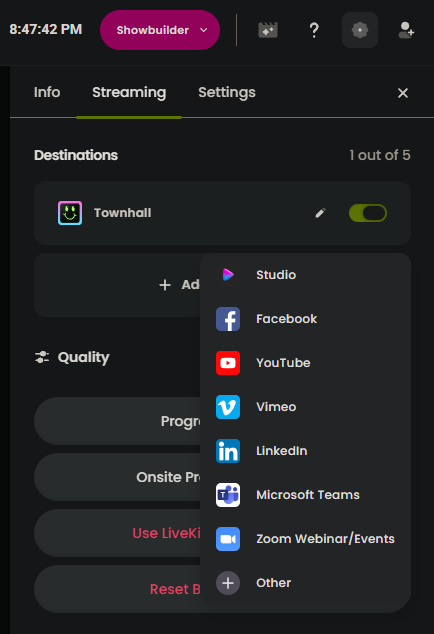
Task: Edit Townhall destination with pencil icon
Action: (x=320, y=213)
